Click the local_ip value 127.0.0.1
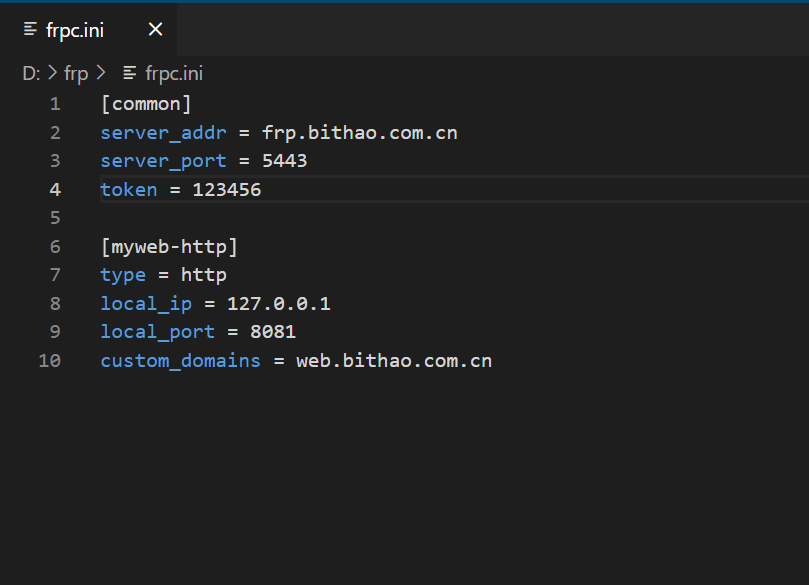Screen dimensions: 809x585 279,304
